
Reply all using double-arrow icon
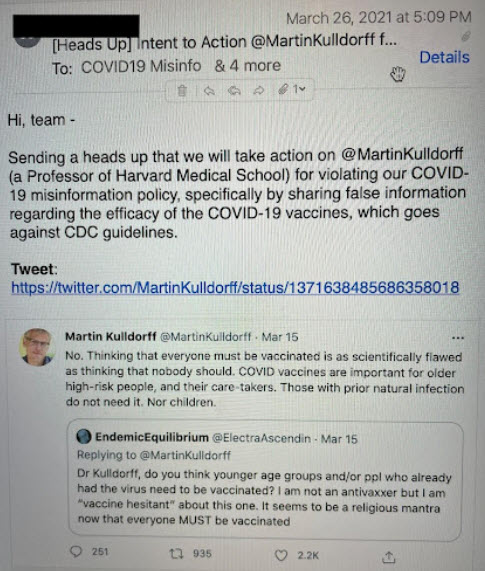[234, 90]
